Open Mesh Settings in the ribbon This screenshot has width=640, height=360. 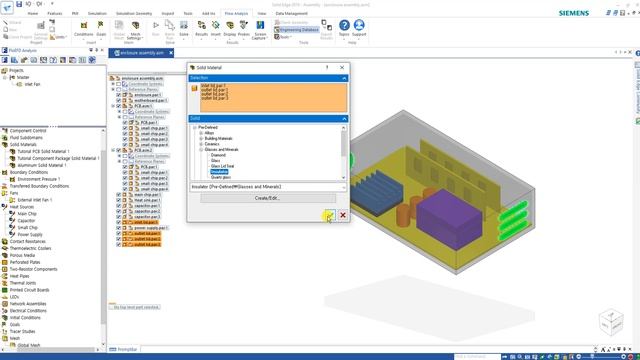point(136,29)
